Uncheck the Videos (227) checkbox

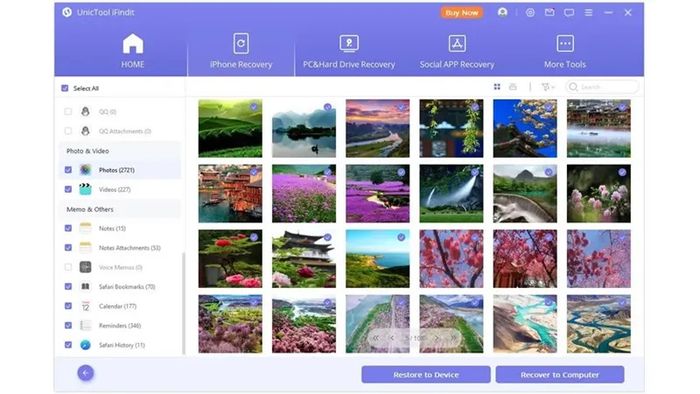point(68,189)
